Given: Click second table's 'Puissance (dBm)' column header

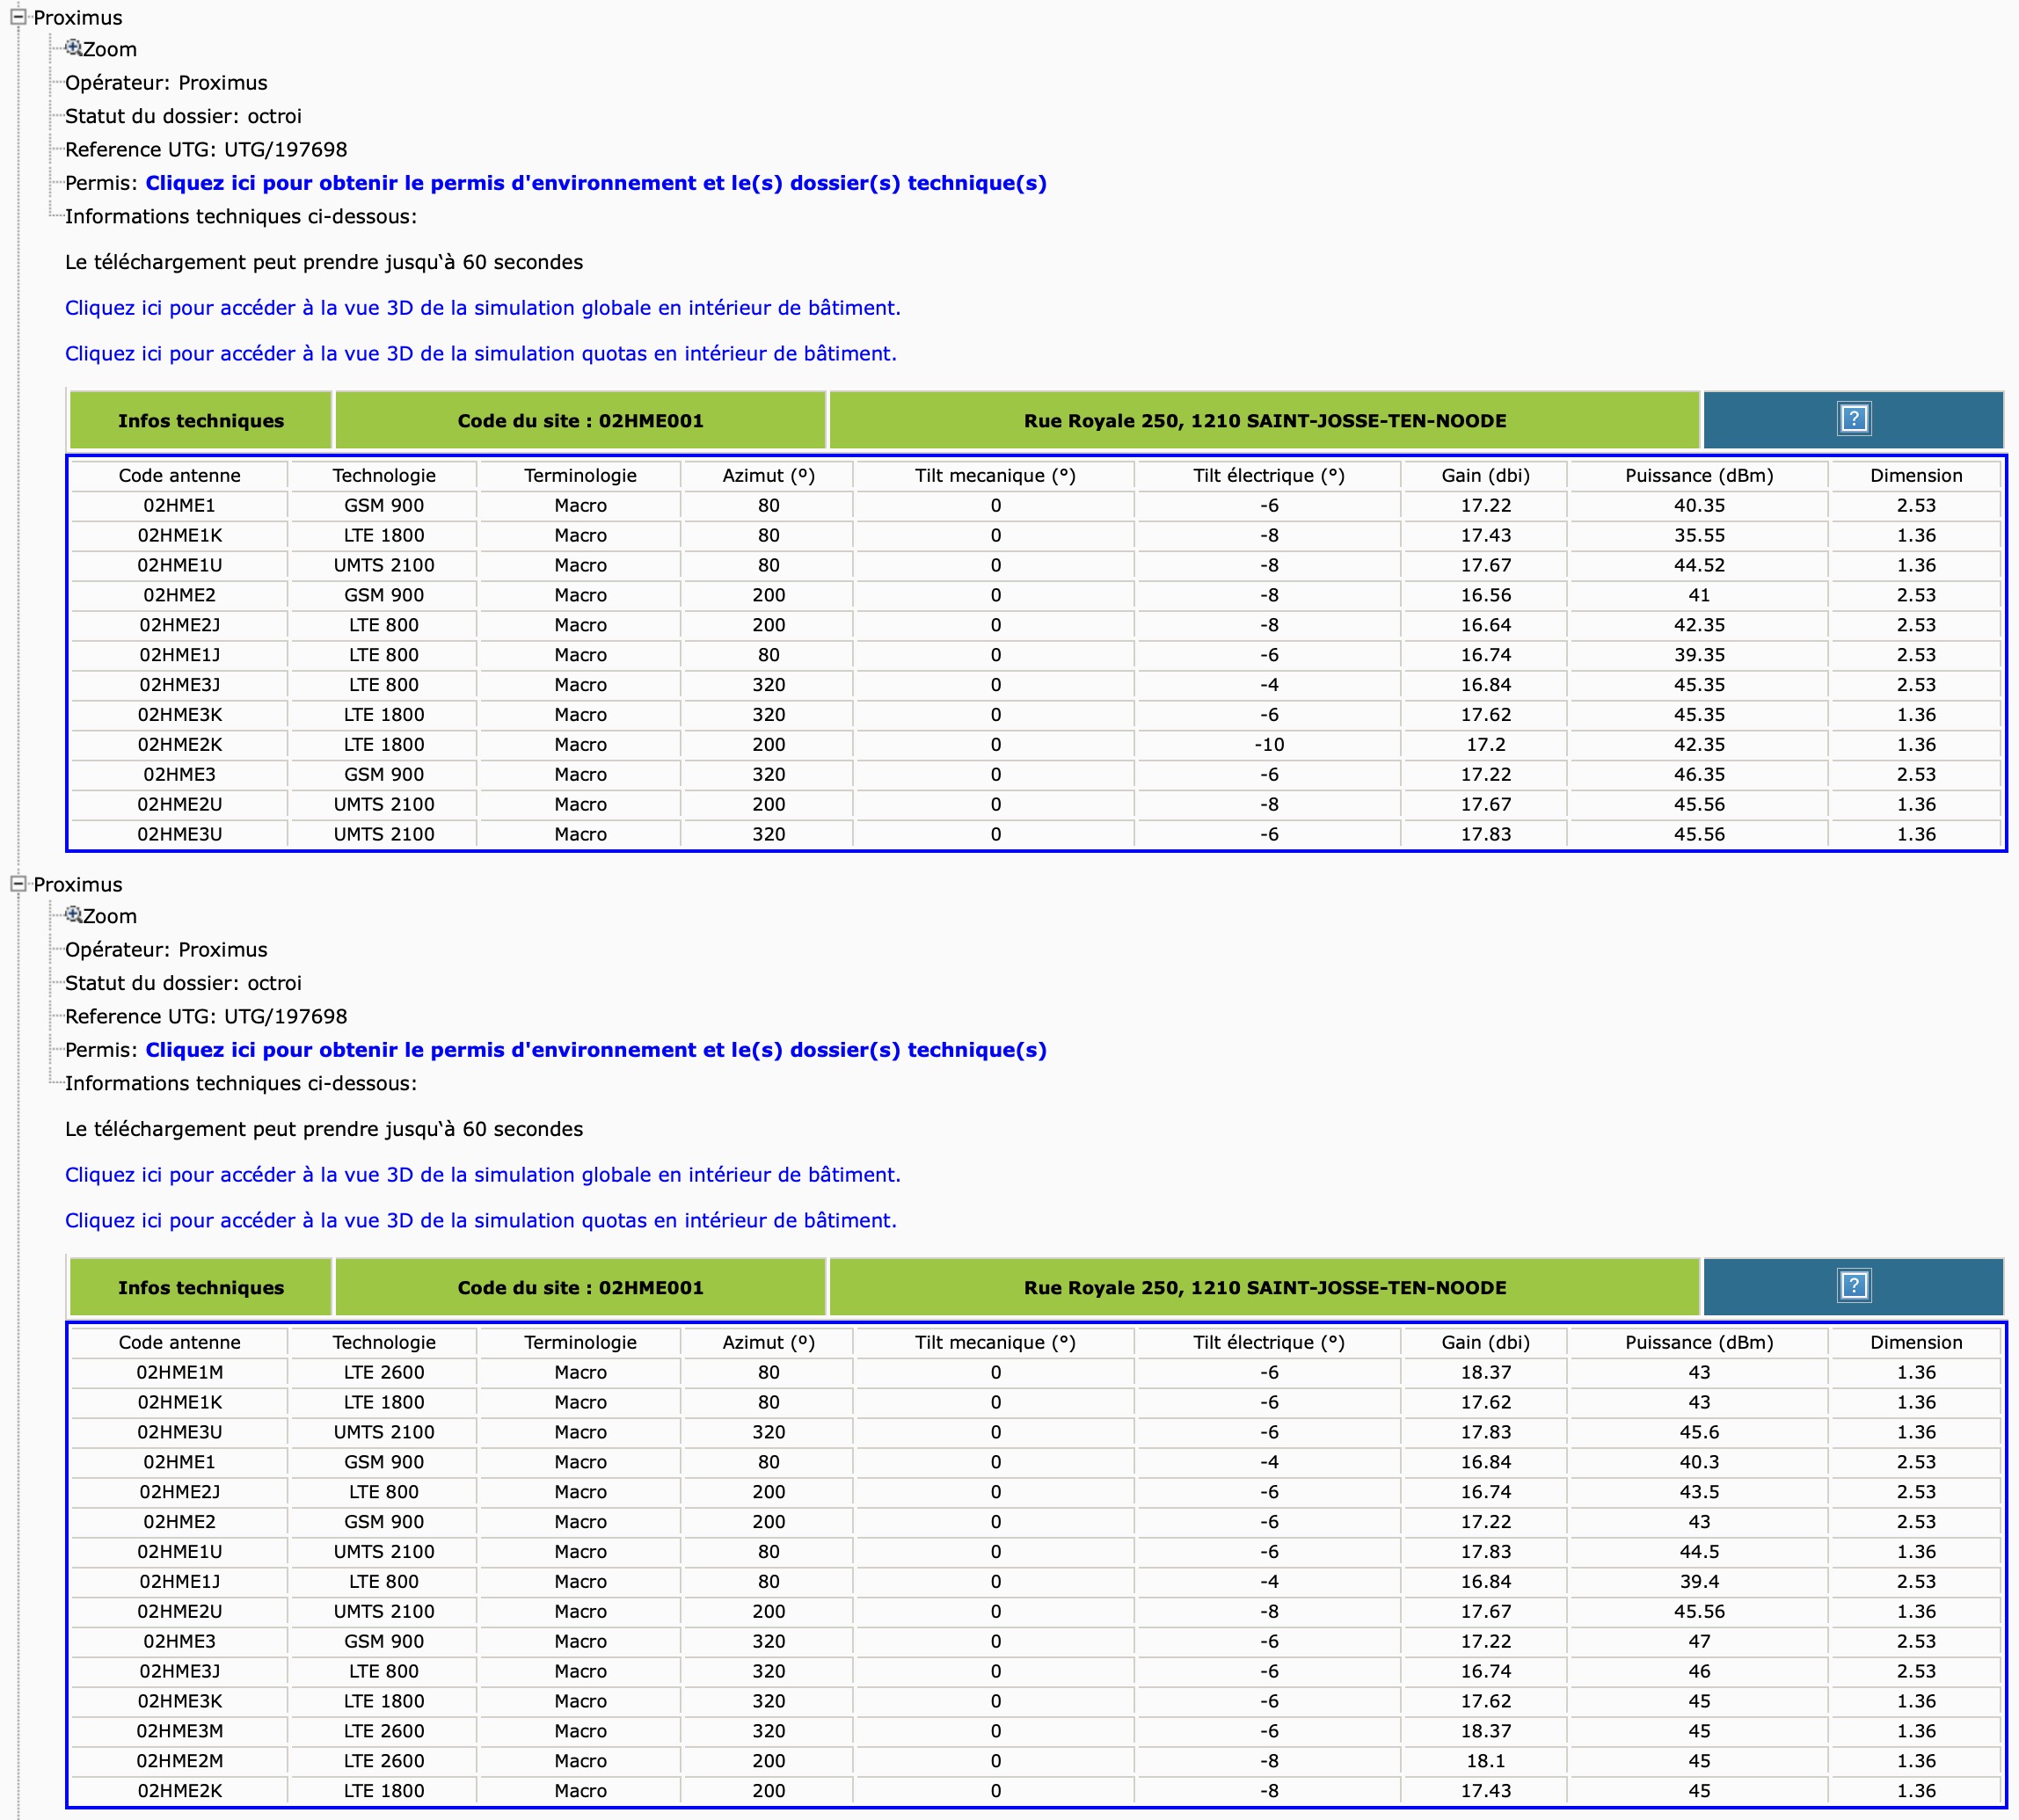Looking at the screenshot, I should click(1698, 1343).
